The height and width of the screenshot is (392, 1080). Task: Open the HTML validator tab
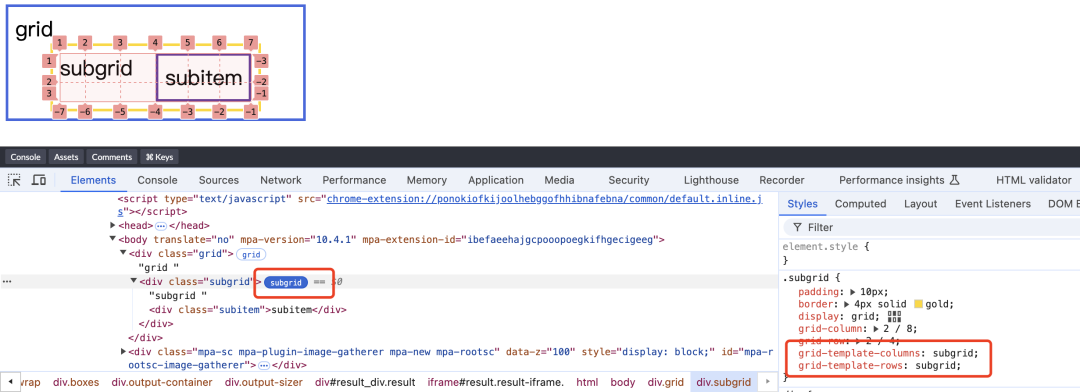click(1033, 180)
